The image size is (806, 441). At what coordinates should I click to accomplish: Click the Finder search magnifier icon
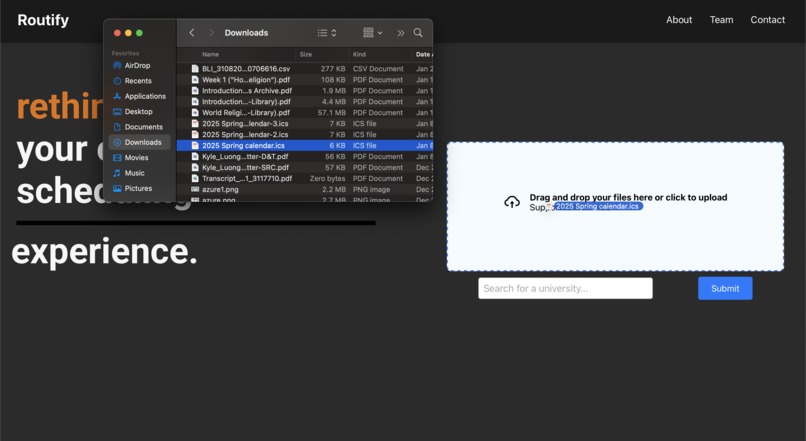click(x=418, y=33)
